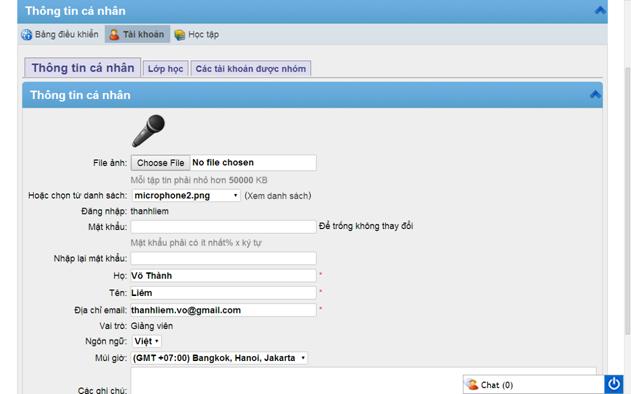Switch to the Lớp học tab
Image resolution: width=631 pixels, height=394 pixels.
tap(165, 68)
